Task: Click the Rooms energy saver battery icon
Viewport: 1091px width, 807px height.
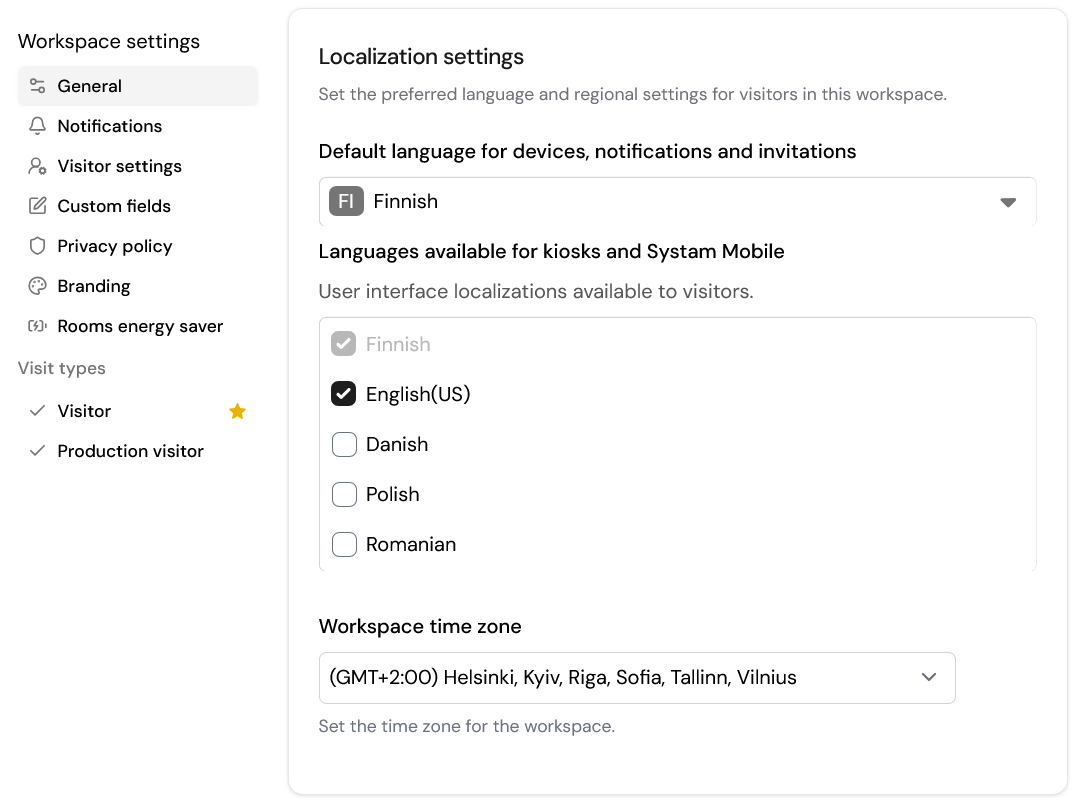Action: [38, 326]
